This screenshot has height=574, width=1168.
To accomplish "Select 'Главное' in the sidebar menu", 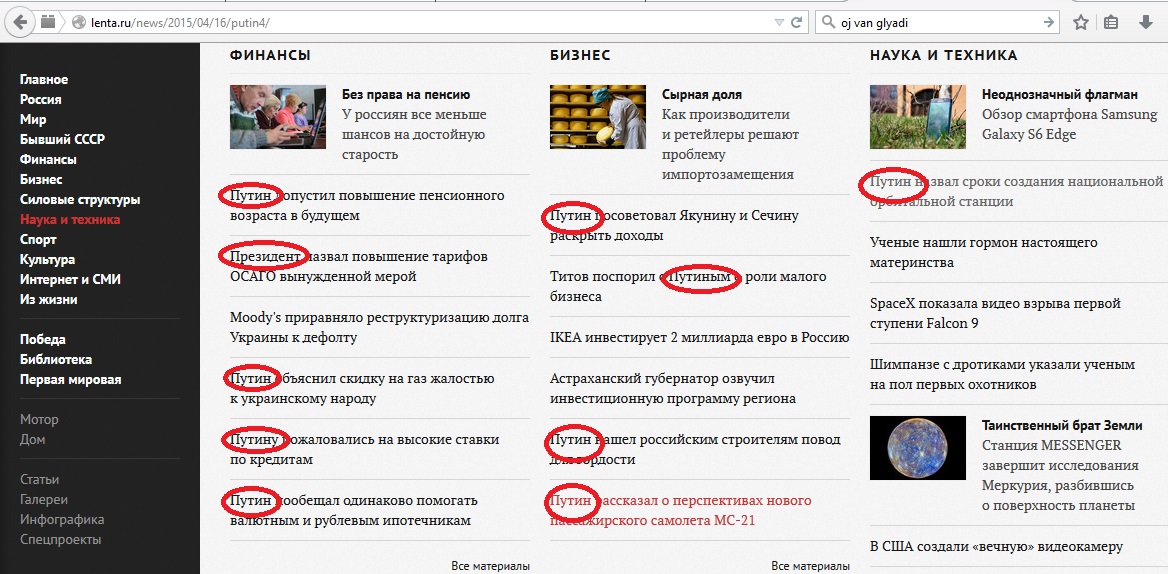I will tap(44, 79).
